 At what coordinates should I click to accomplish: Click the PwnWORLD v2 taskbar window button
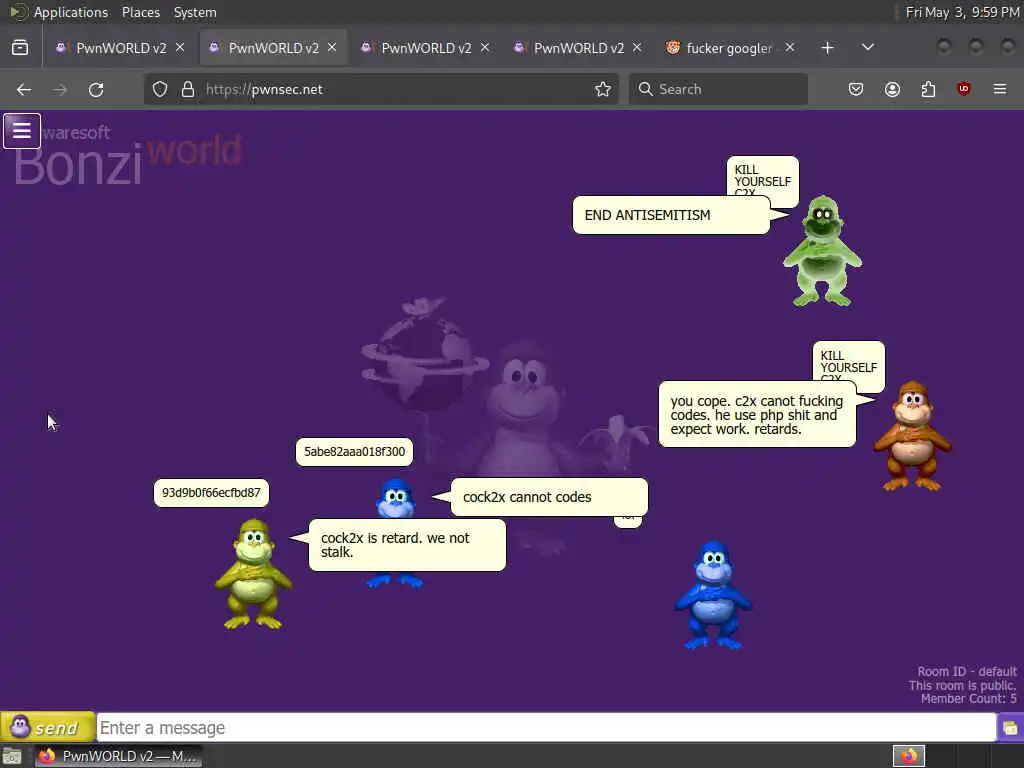(118, 756)
